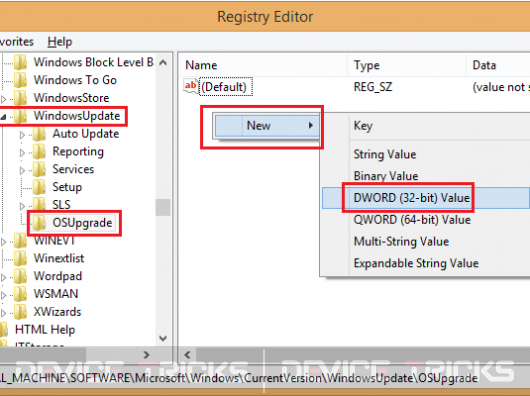Click the ab string icon of (Default) value
Image resolution: width=530 pixels, height=396 pixels.
pos(191,87)
